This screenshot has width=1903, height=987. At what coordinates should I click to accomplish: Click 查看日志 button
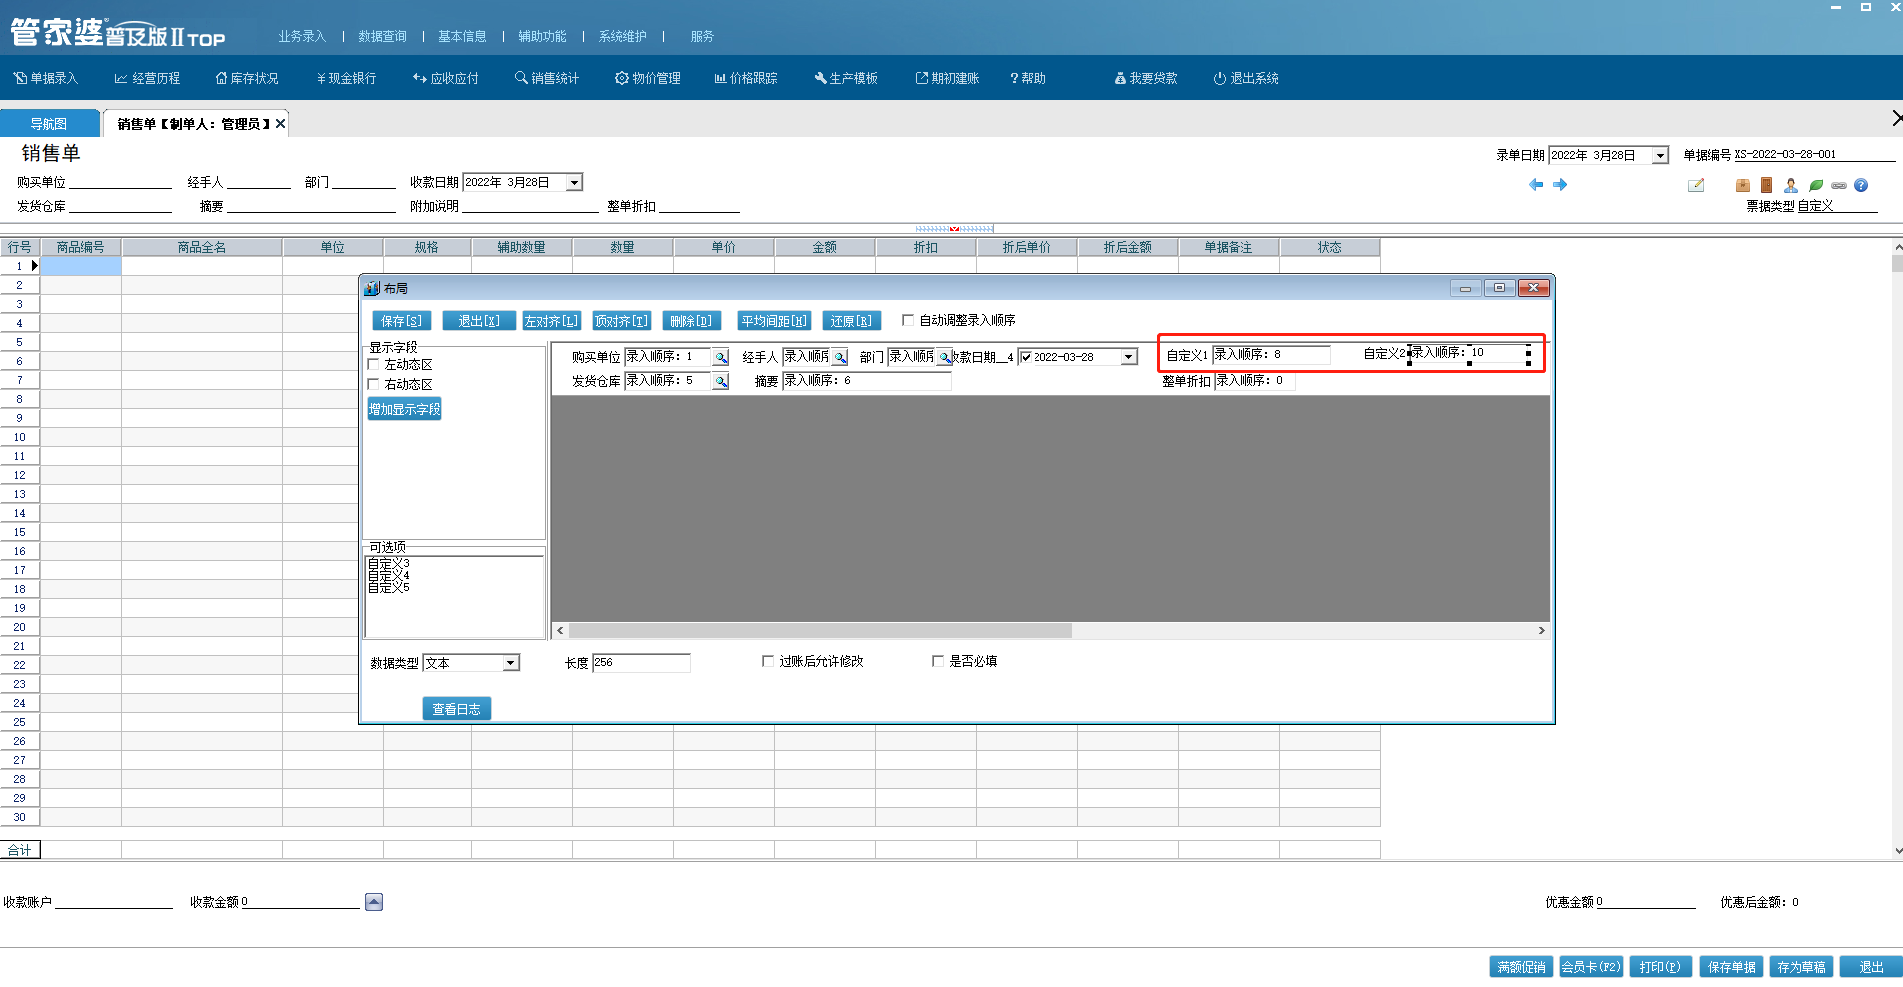click(x=456, y=709)
